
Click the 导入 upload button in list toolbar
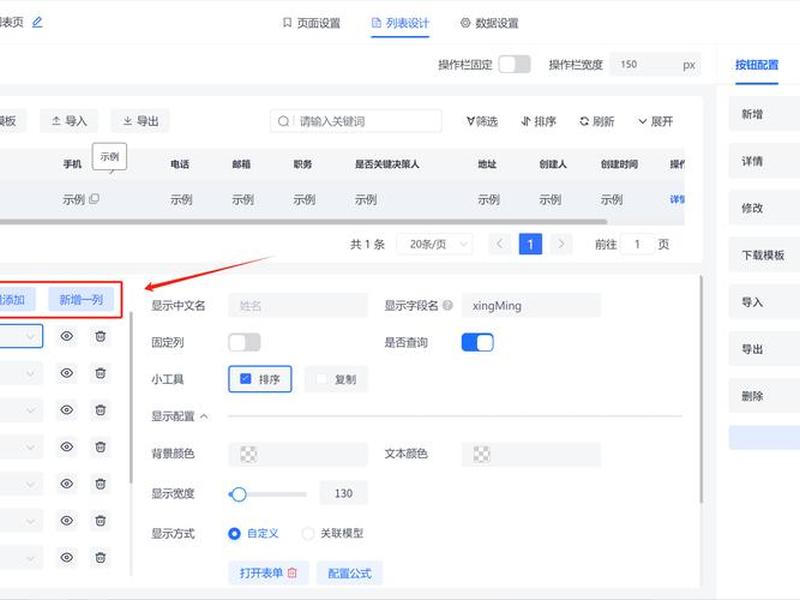[x=69, y=121]
